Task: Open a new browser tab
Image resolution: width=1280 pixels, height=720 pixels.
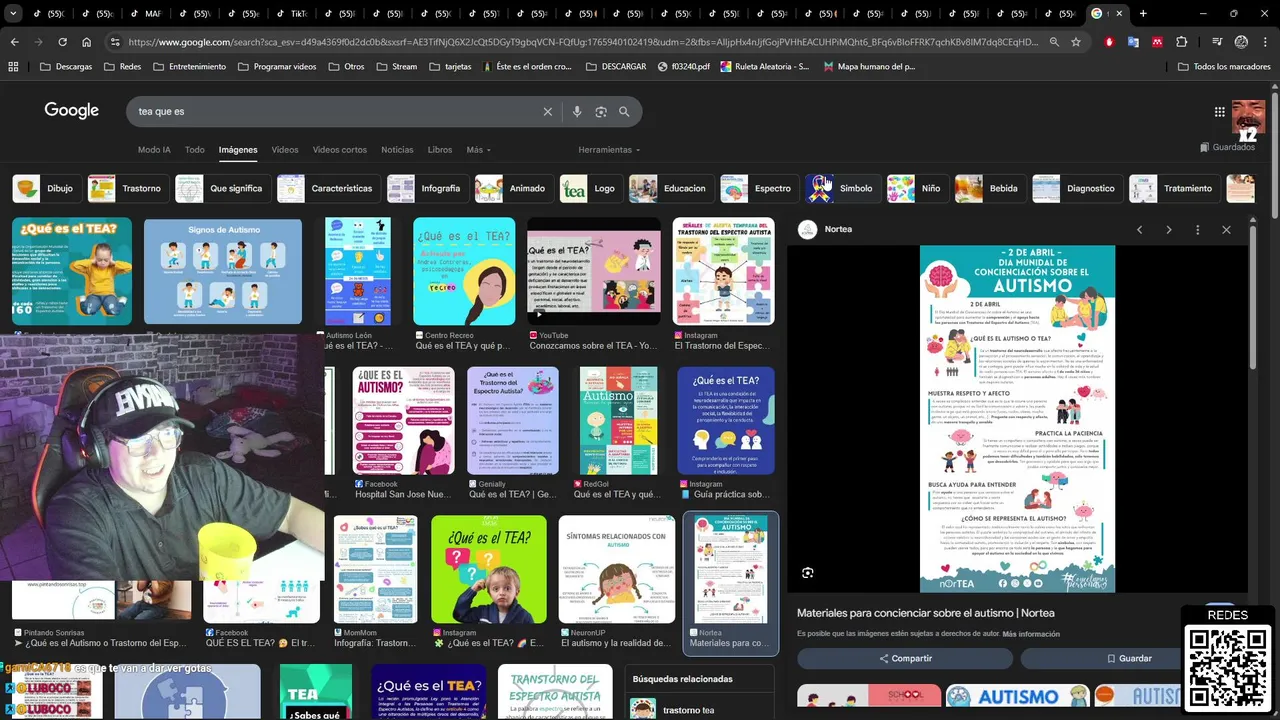Action: (1143, 14)
